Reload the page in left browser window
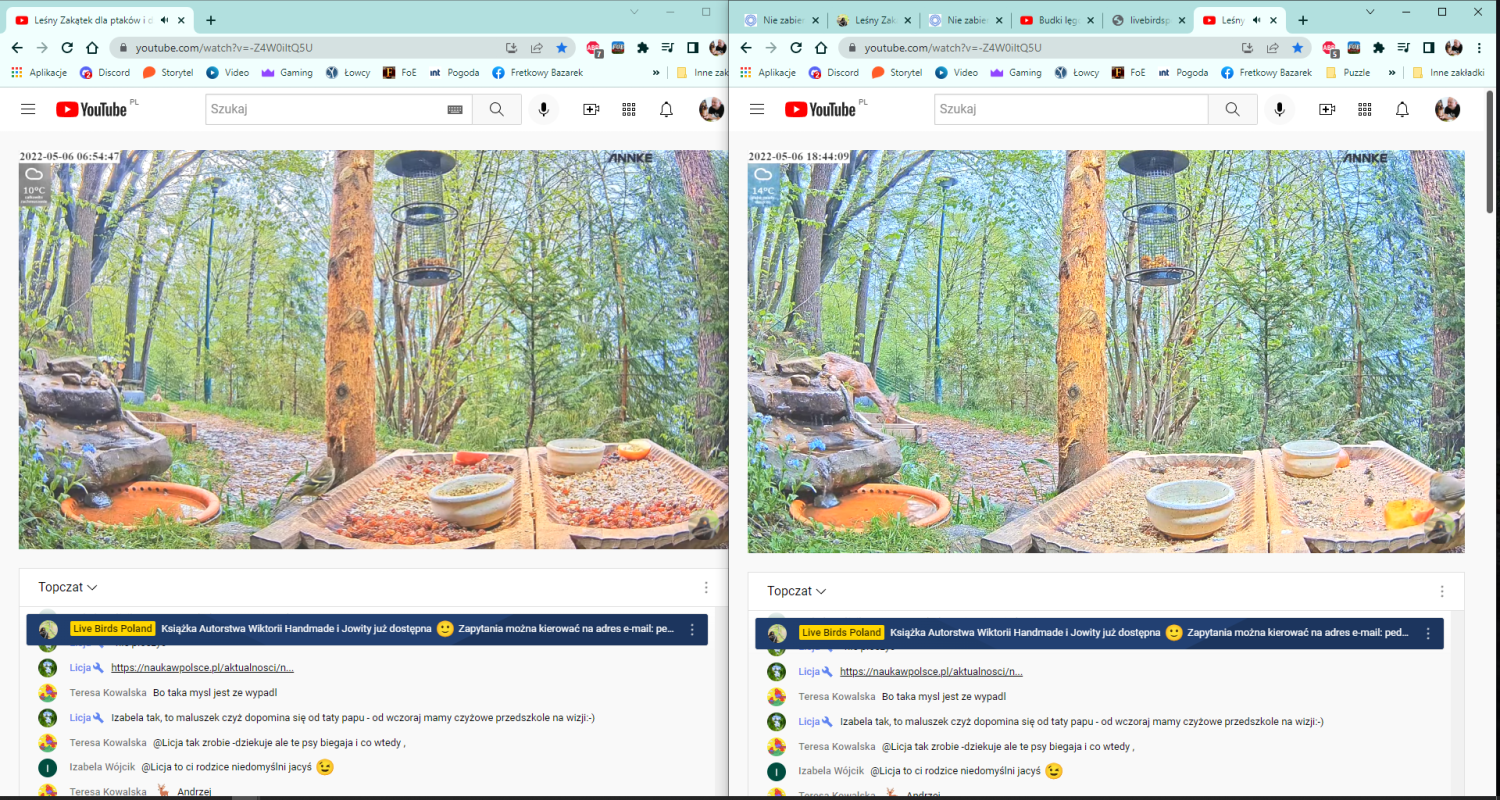Viewport: 1500px width, 800px height. pyautogui.click(x=67, y=47)
